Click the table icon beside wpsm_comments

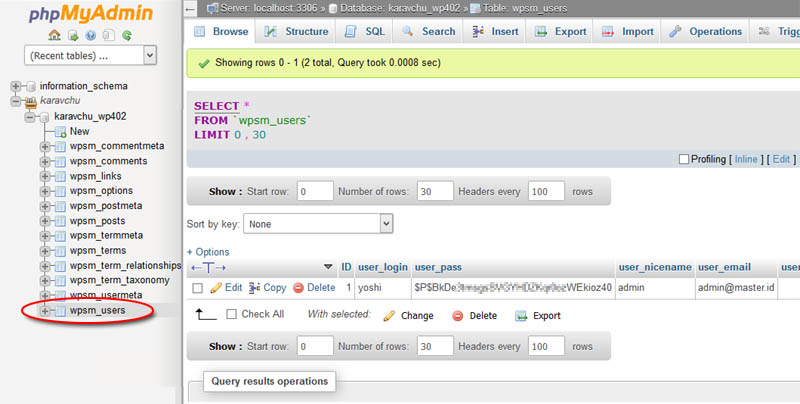[60, 162]
